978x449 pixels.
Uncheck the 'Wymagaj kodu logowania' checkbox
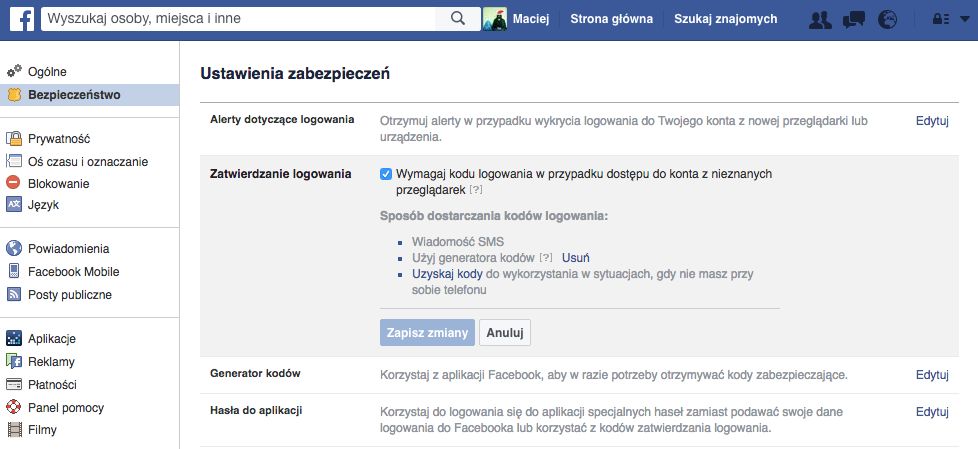386,173
